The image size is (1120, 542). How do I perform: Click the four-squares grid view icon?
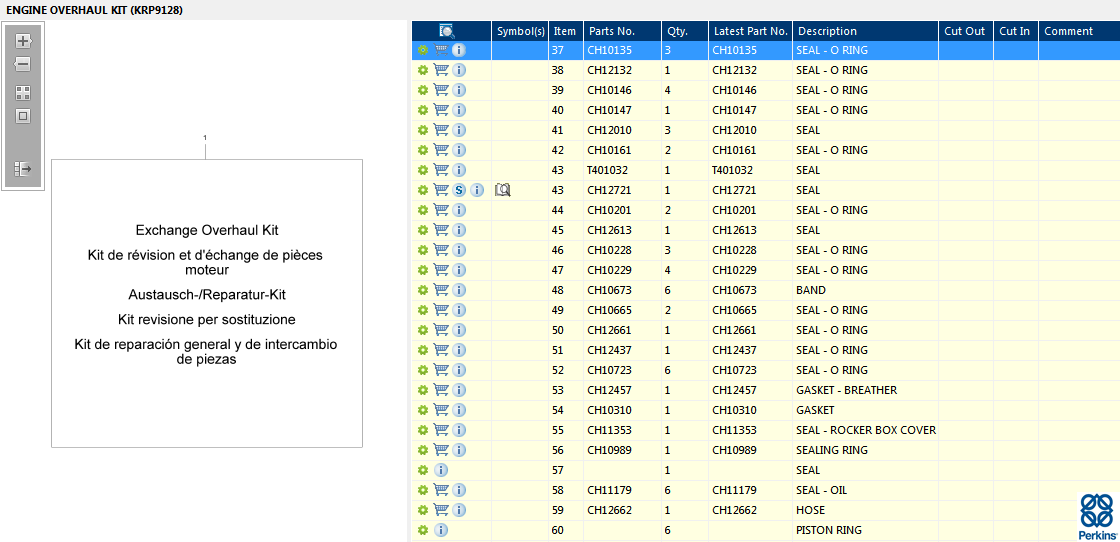23,92
